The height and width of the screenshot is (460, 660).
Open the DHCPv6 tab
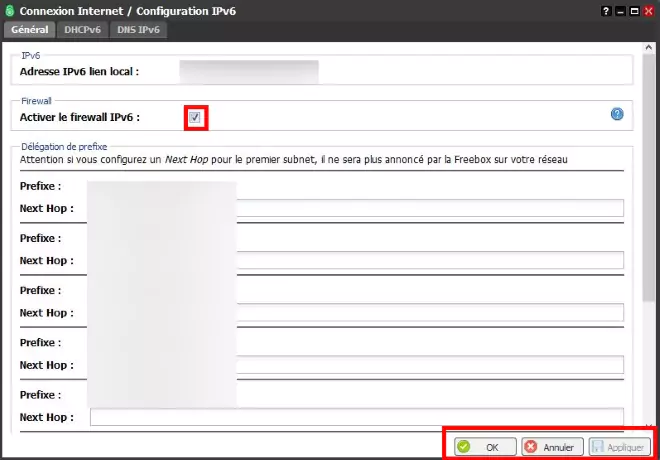pyautogui.click(x=82, y=30)
